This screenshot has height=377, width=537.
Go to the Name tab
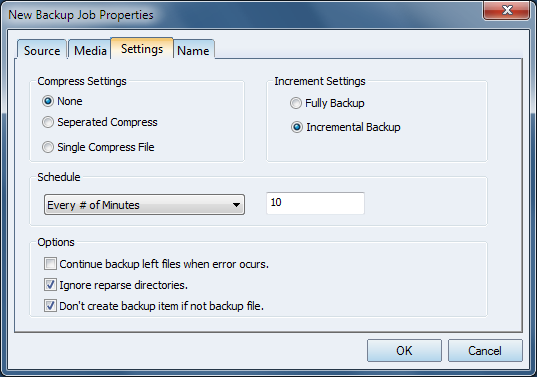tap(193, 50)
